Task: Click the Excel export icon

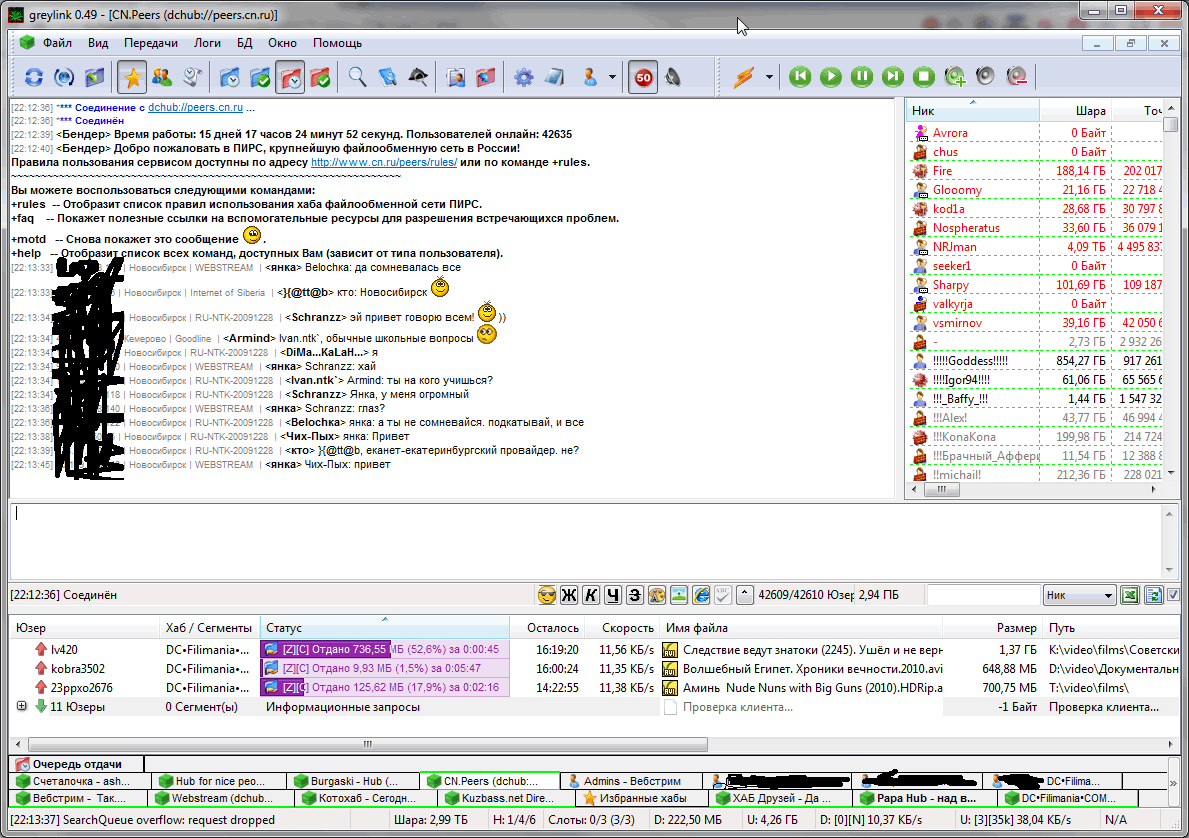Action: pyautogui.click(x=1130, y=595)
